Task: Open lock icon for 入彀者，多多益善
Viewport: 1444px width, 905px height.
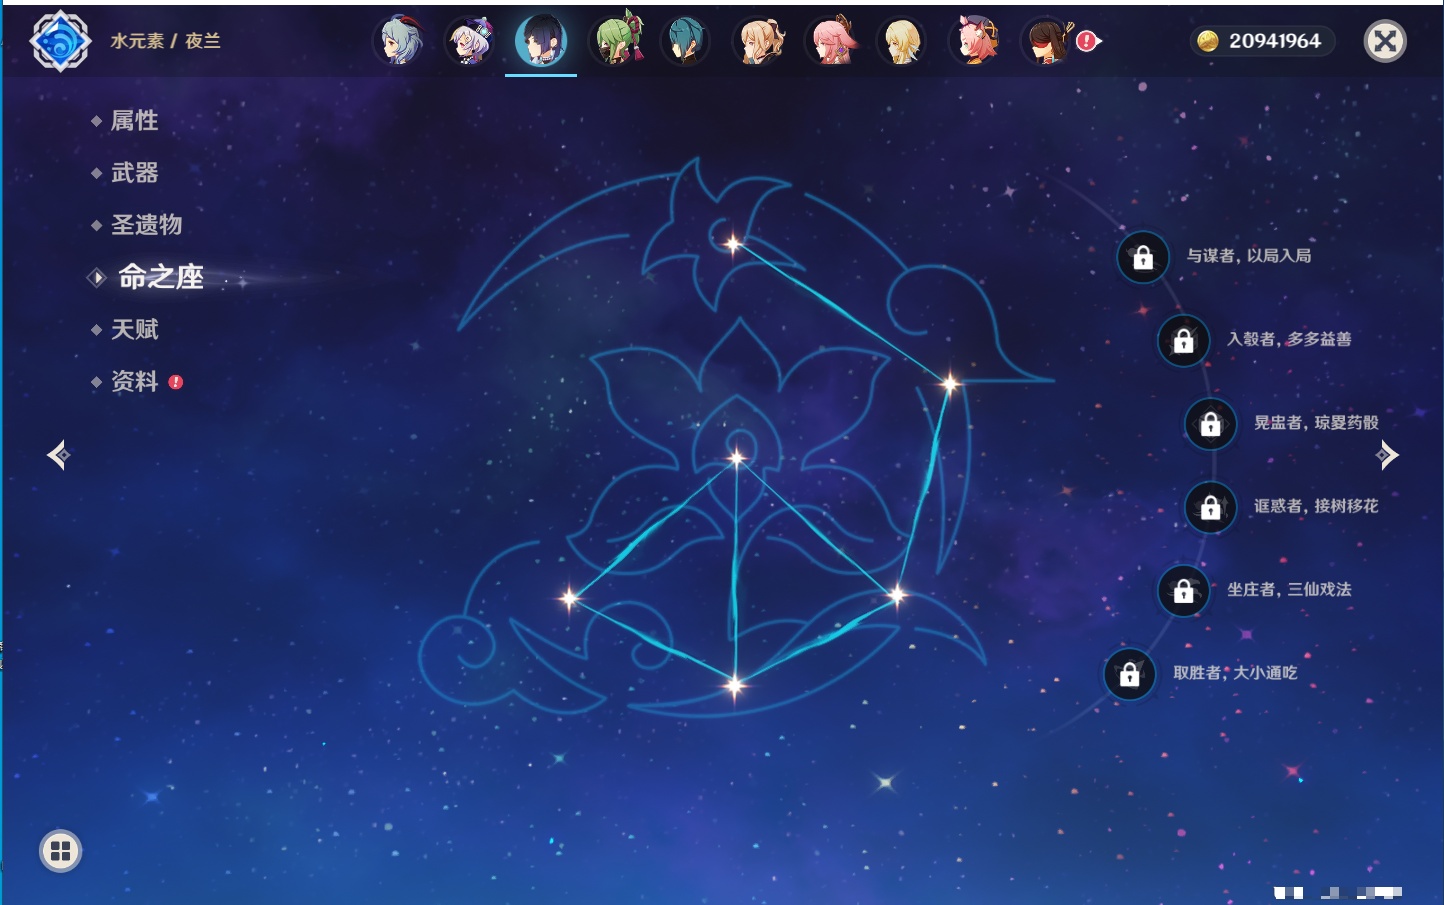Action: (x=1183, y=341)
